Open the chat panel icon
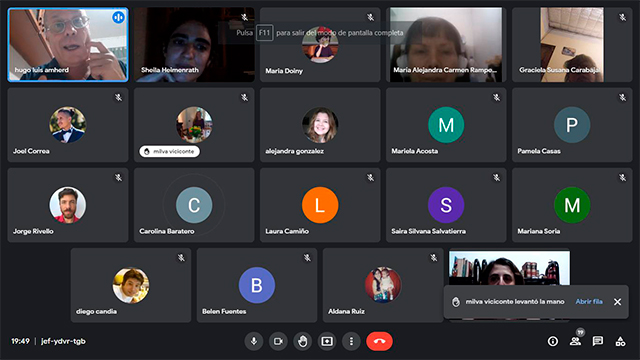The image size is (640, 360). point(598,341)
